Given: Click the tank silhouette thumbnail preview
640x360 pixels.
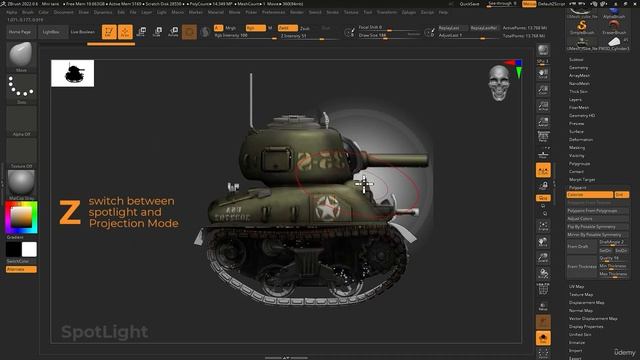Looking at the screenshot, I should (73, 73).
